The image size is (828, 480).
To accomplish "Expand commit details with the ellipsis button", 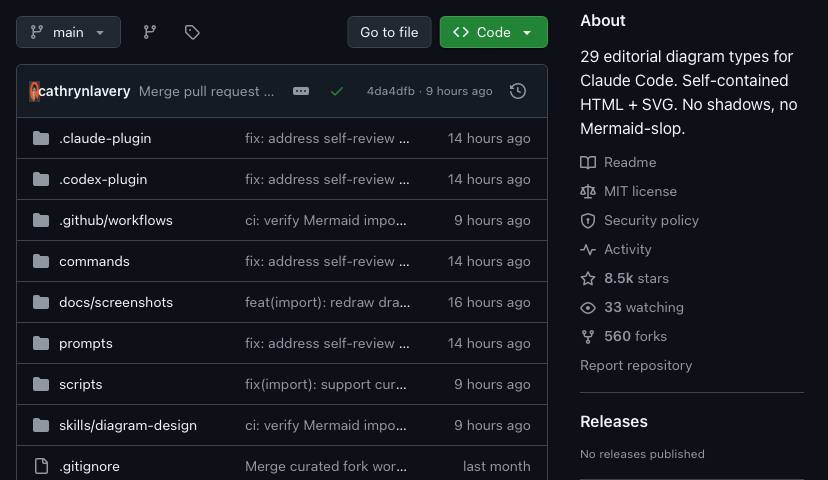I will pos(301,91).
